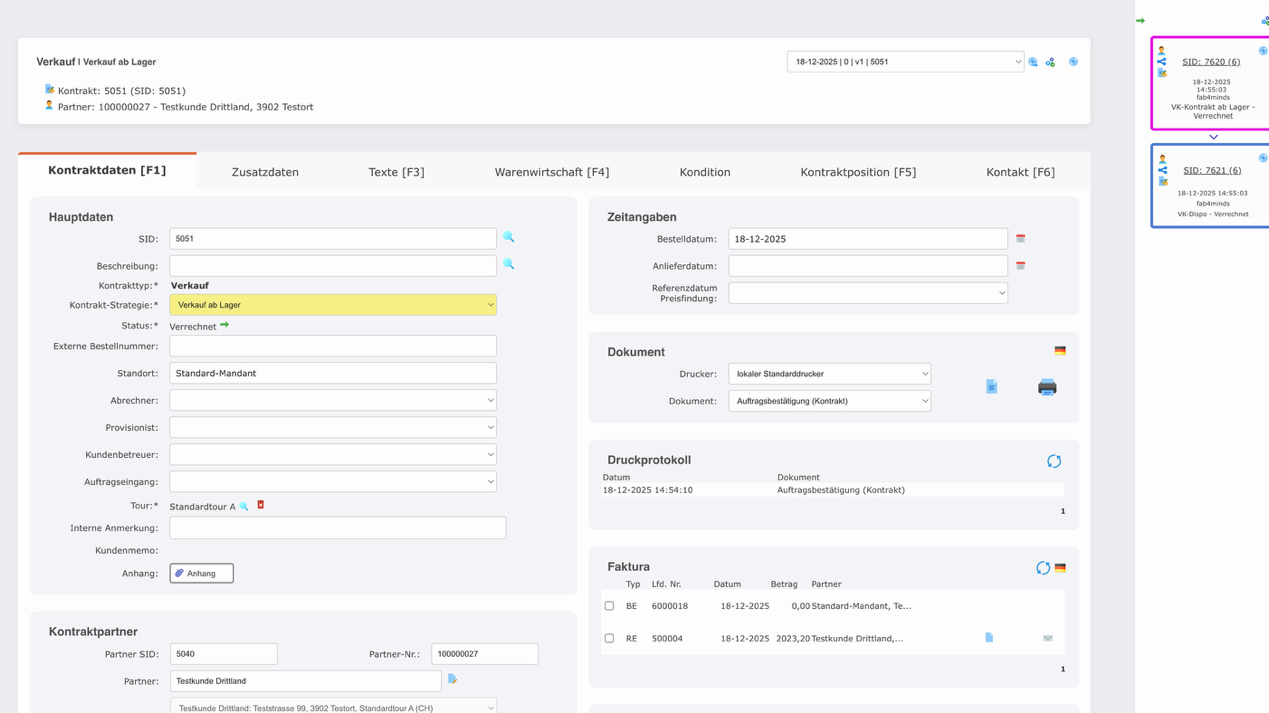Viewport: 1269px width, 713px height.
Task: Click the Anhang attachment button
Action: (201, 573)
